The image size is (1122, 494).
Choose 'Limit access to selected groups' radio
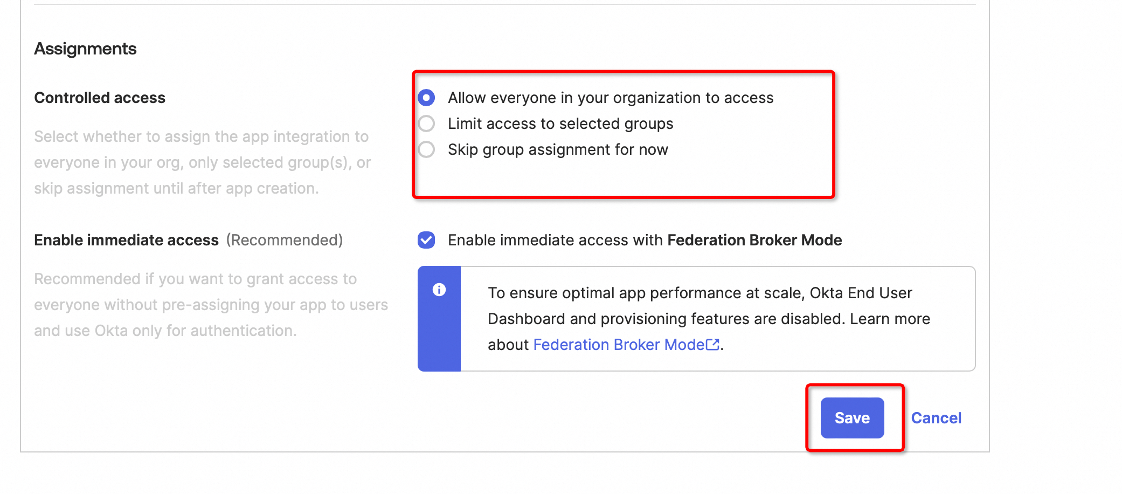coord(427,124)
